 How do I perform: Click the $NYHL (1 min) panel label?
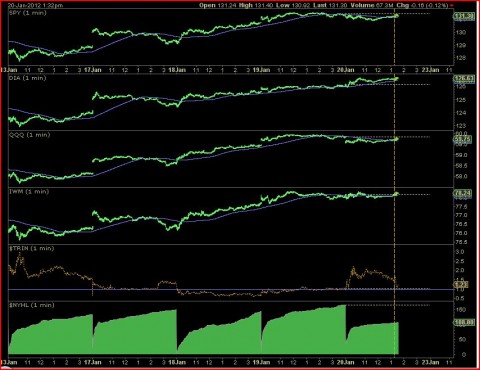32,305
